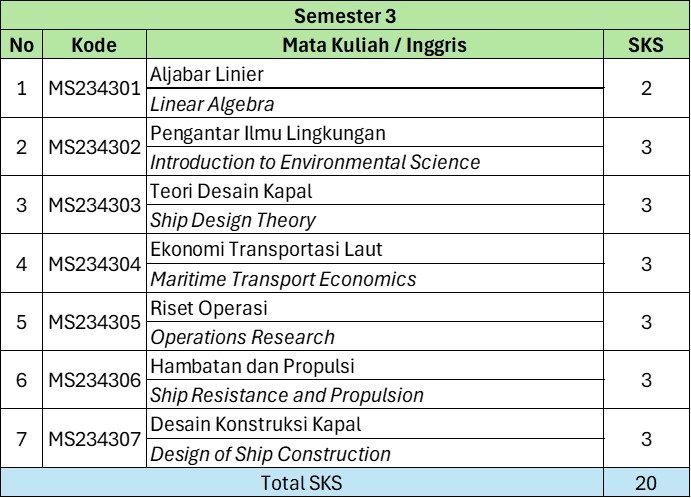Click the Semester 3 title cell
Screen dimensions: 691x498
click(345, 16)
